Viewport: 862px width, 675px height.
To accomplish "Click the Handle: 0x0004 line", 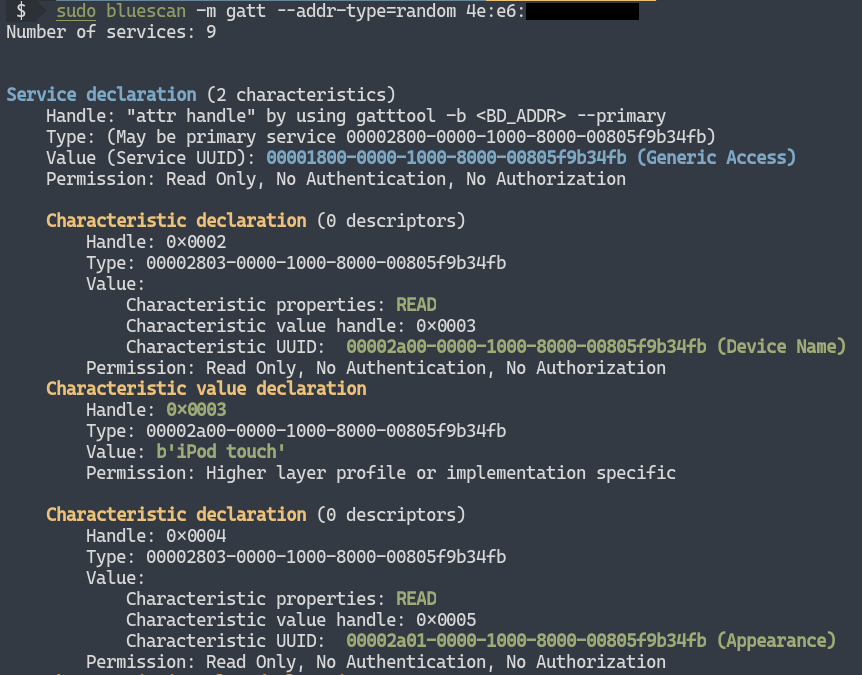I will coord(156,536).
